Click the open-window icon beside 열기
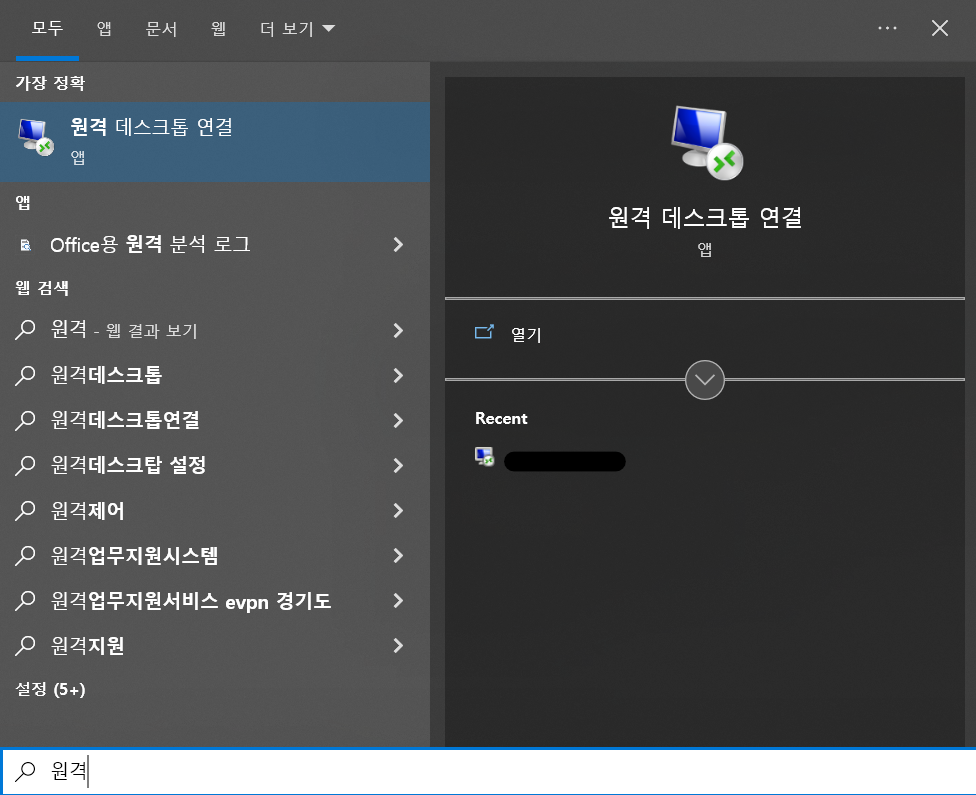The height and width of the screenshot is (795, 976). tap(484, 332)
